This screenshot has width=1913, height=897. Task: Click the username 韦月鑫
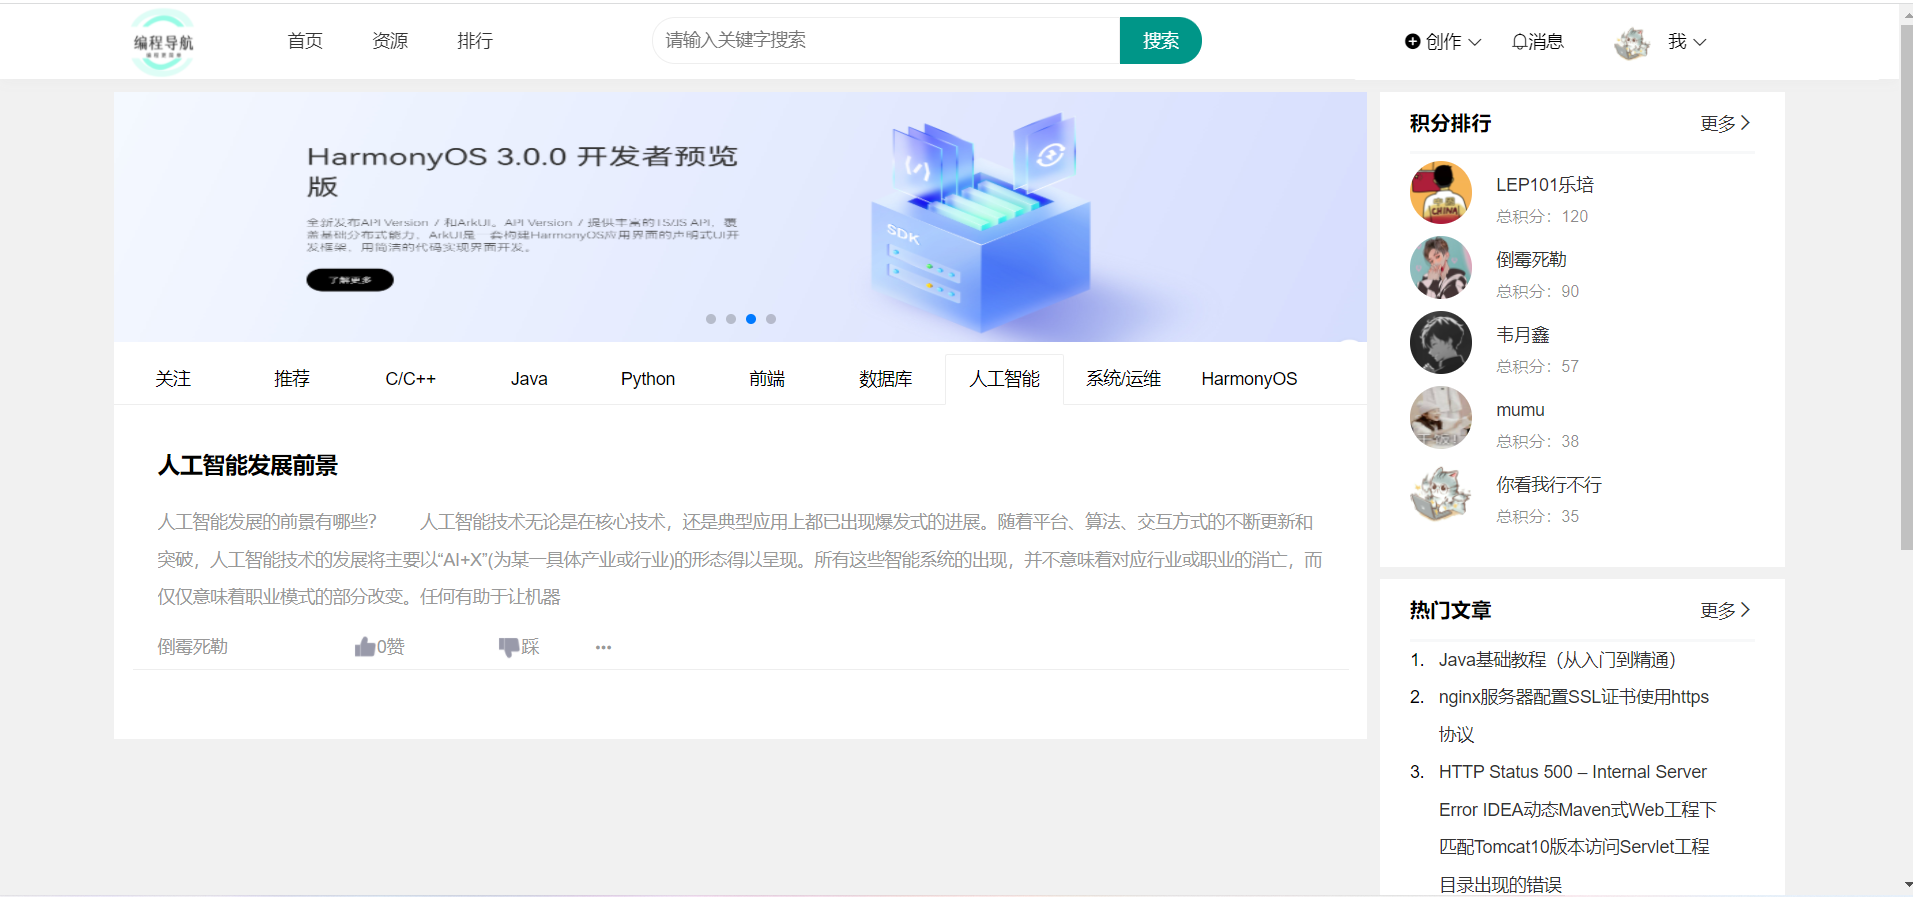1523,335
